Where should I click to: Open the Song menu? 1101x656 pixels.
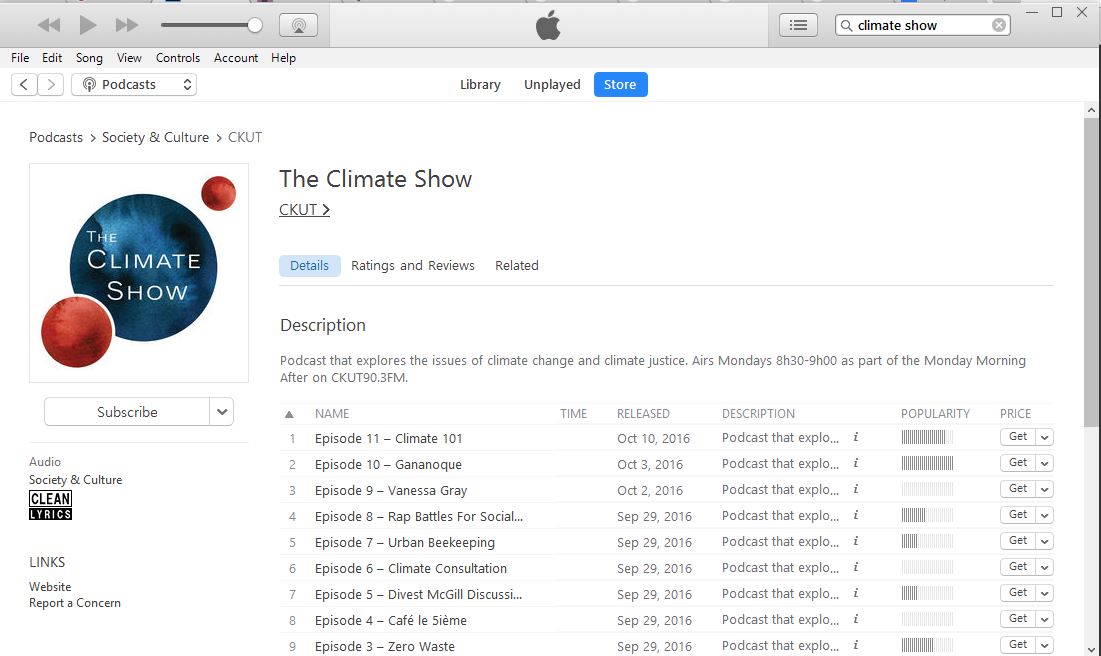pyautogui.click(x=89, y=58)
